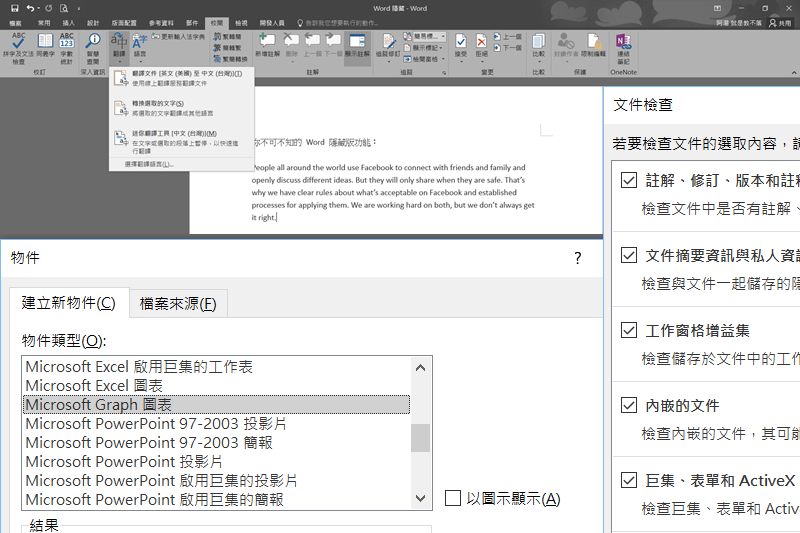This screenshot has width=800, height=533.
Task: Switch to the Insert (插入) tab
Action: tap(68, 23)
